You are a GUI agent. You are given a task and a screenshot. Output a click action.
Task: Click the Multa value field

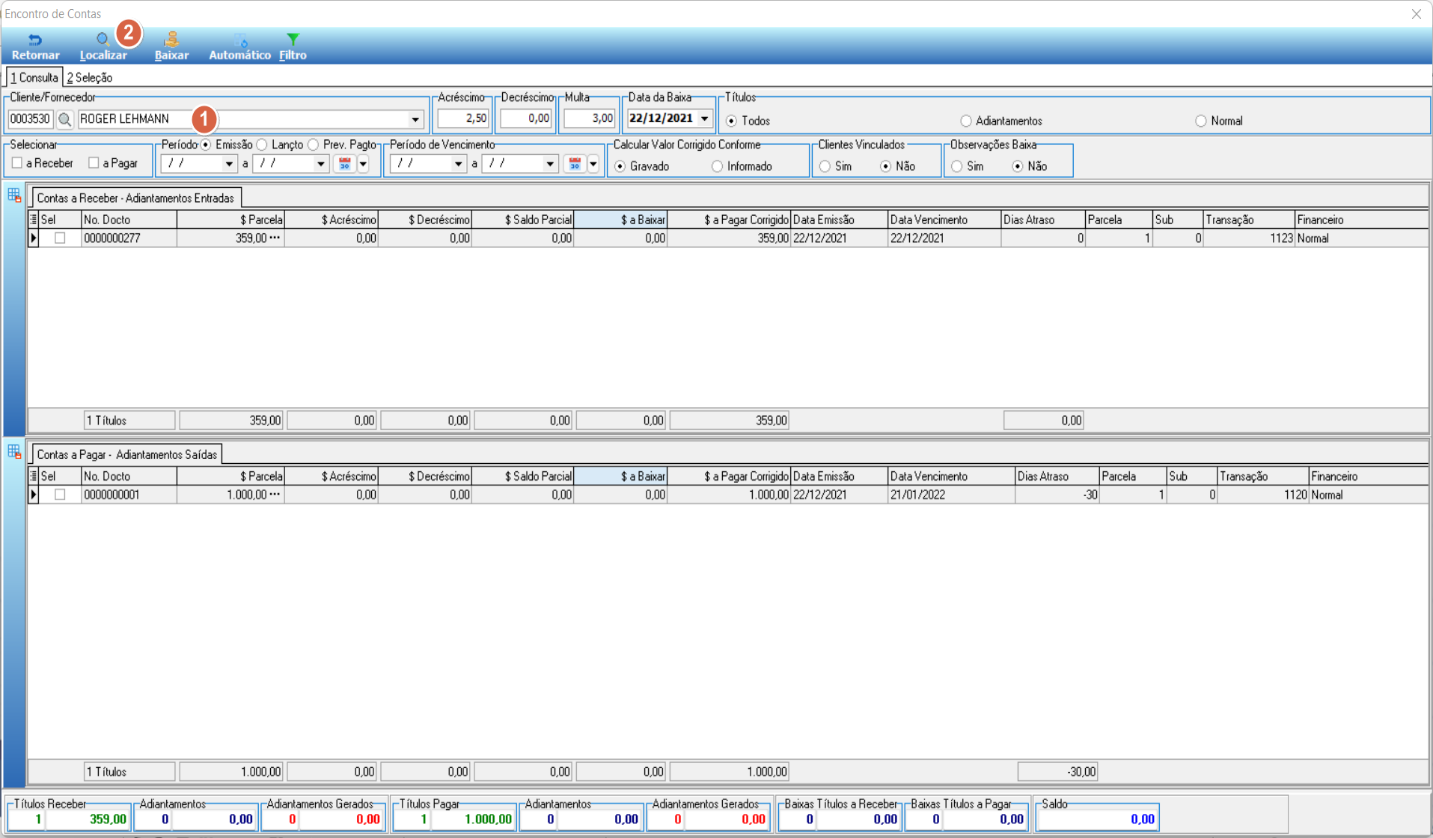(x=588, y=119)
